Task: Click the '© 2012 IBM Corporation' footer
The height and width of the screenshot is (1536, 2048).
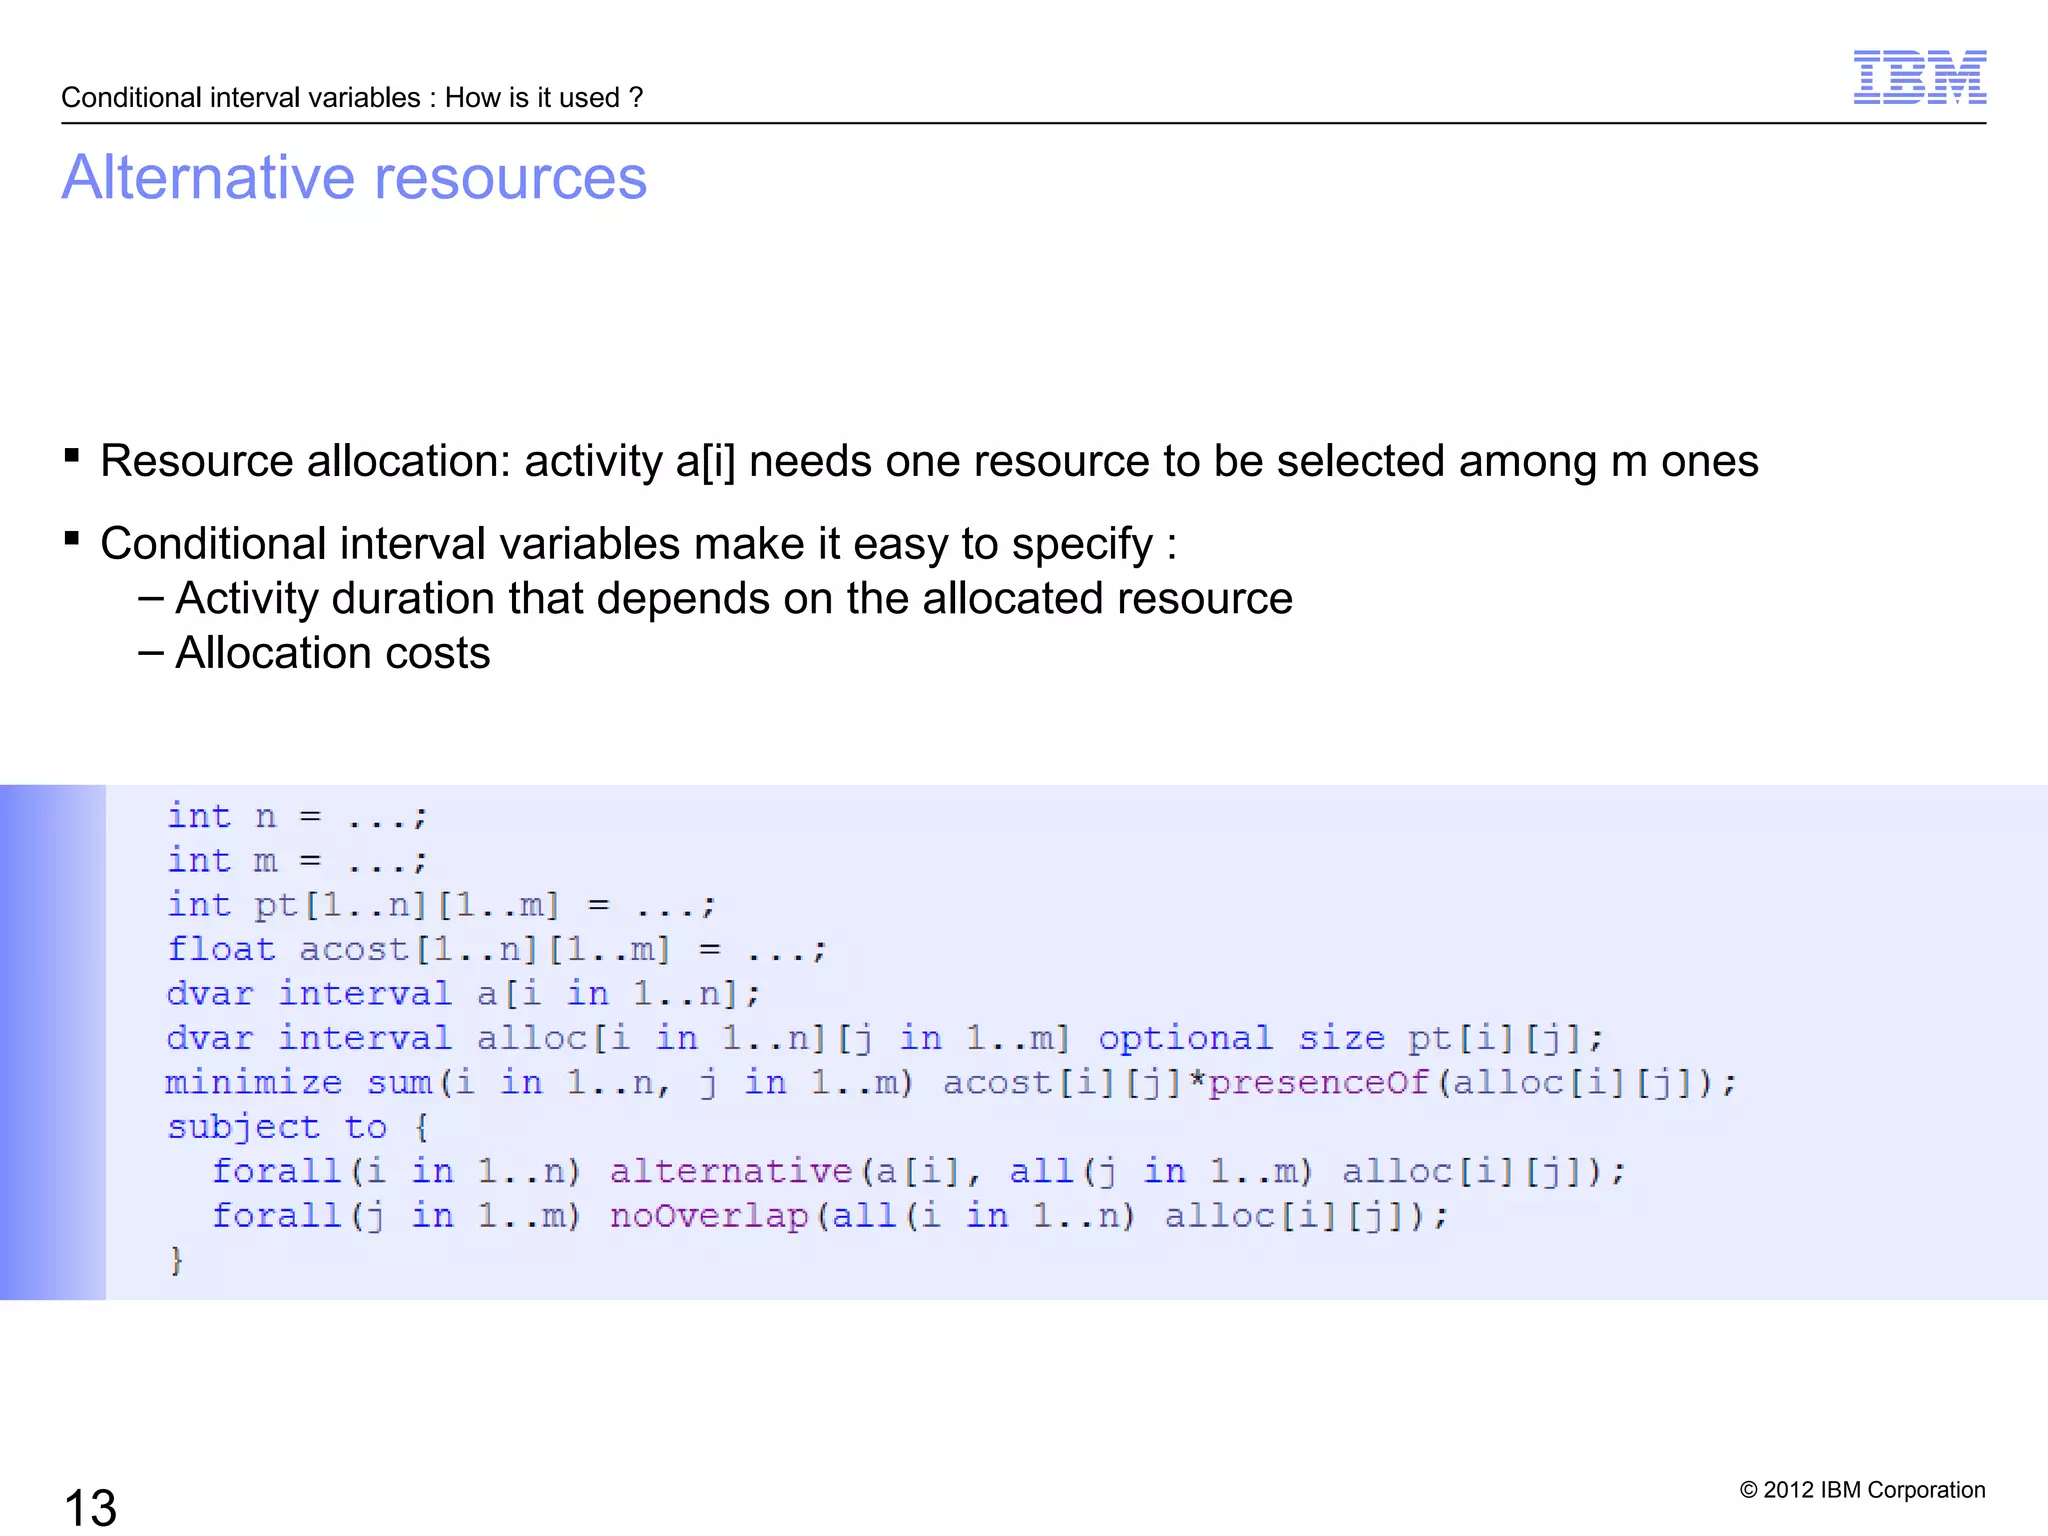Action: (1862, 1490)
